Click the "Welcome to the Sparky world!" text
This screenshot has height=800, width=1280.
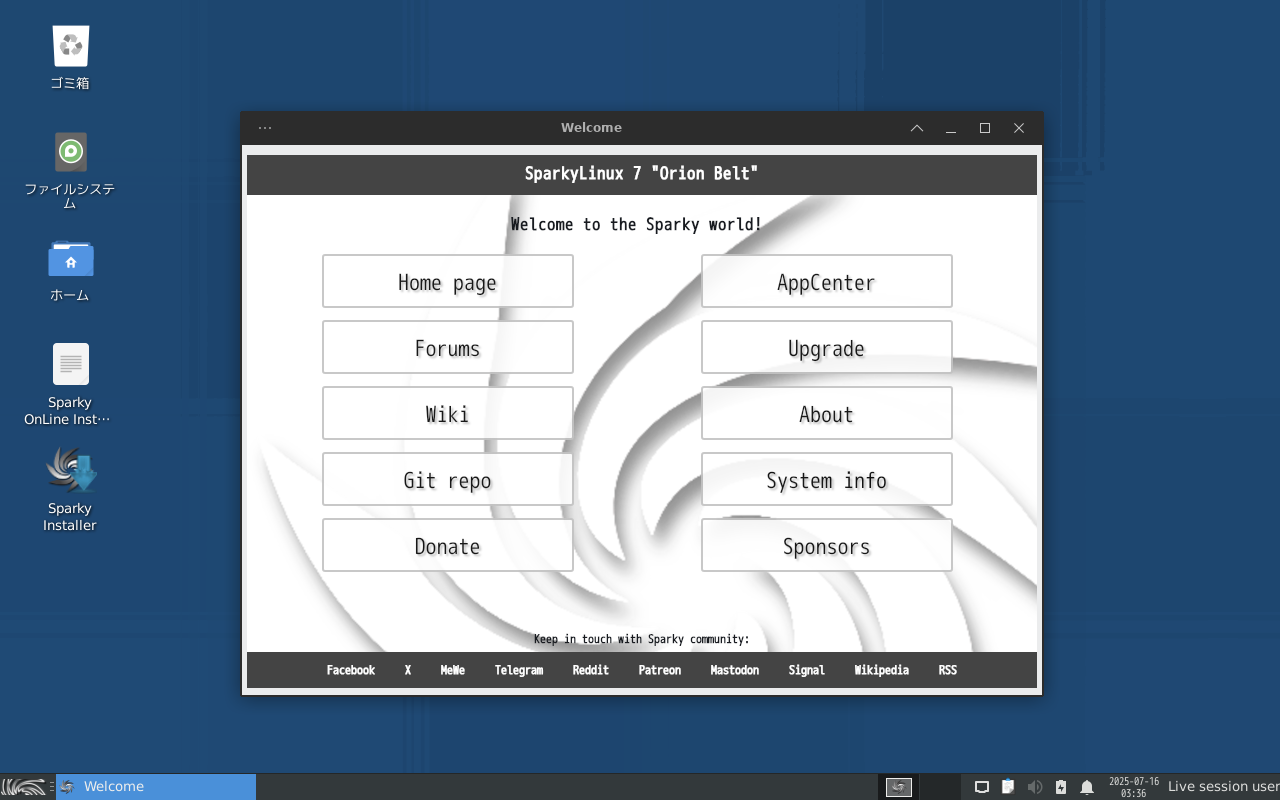pos(637,224)
